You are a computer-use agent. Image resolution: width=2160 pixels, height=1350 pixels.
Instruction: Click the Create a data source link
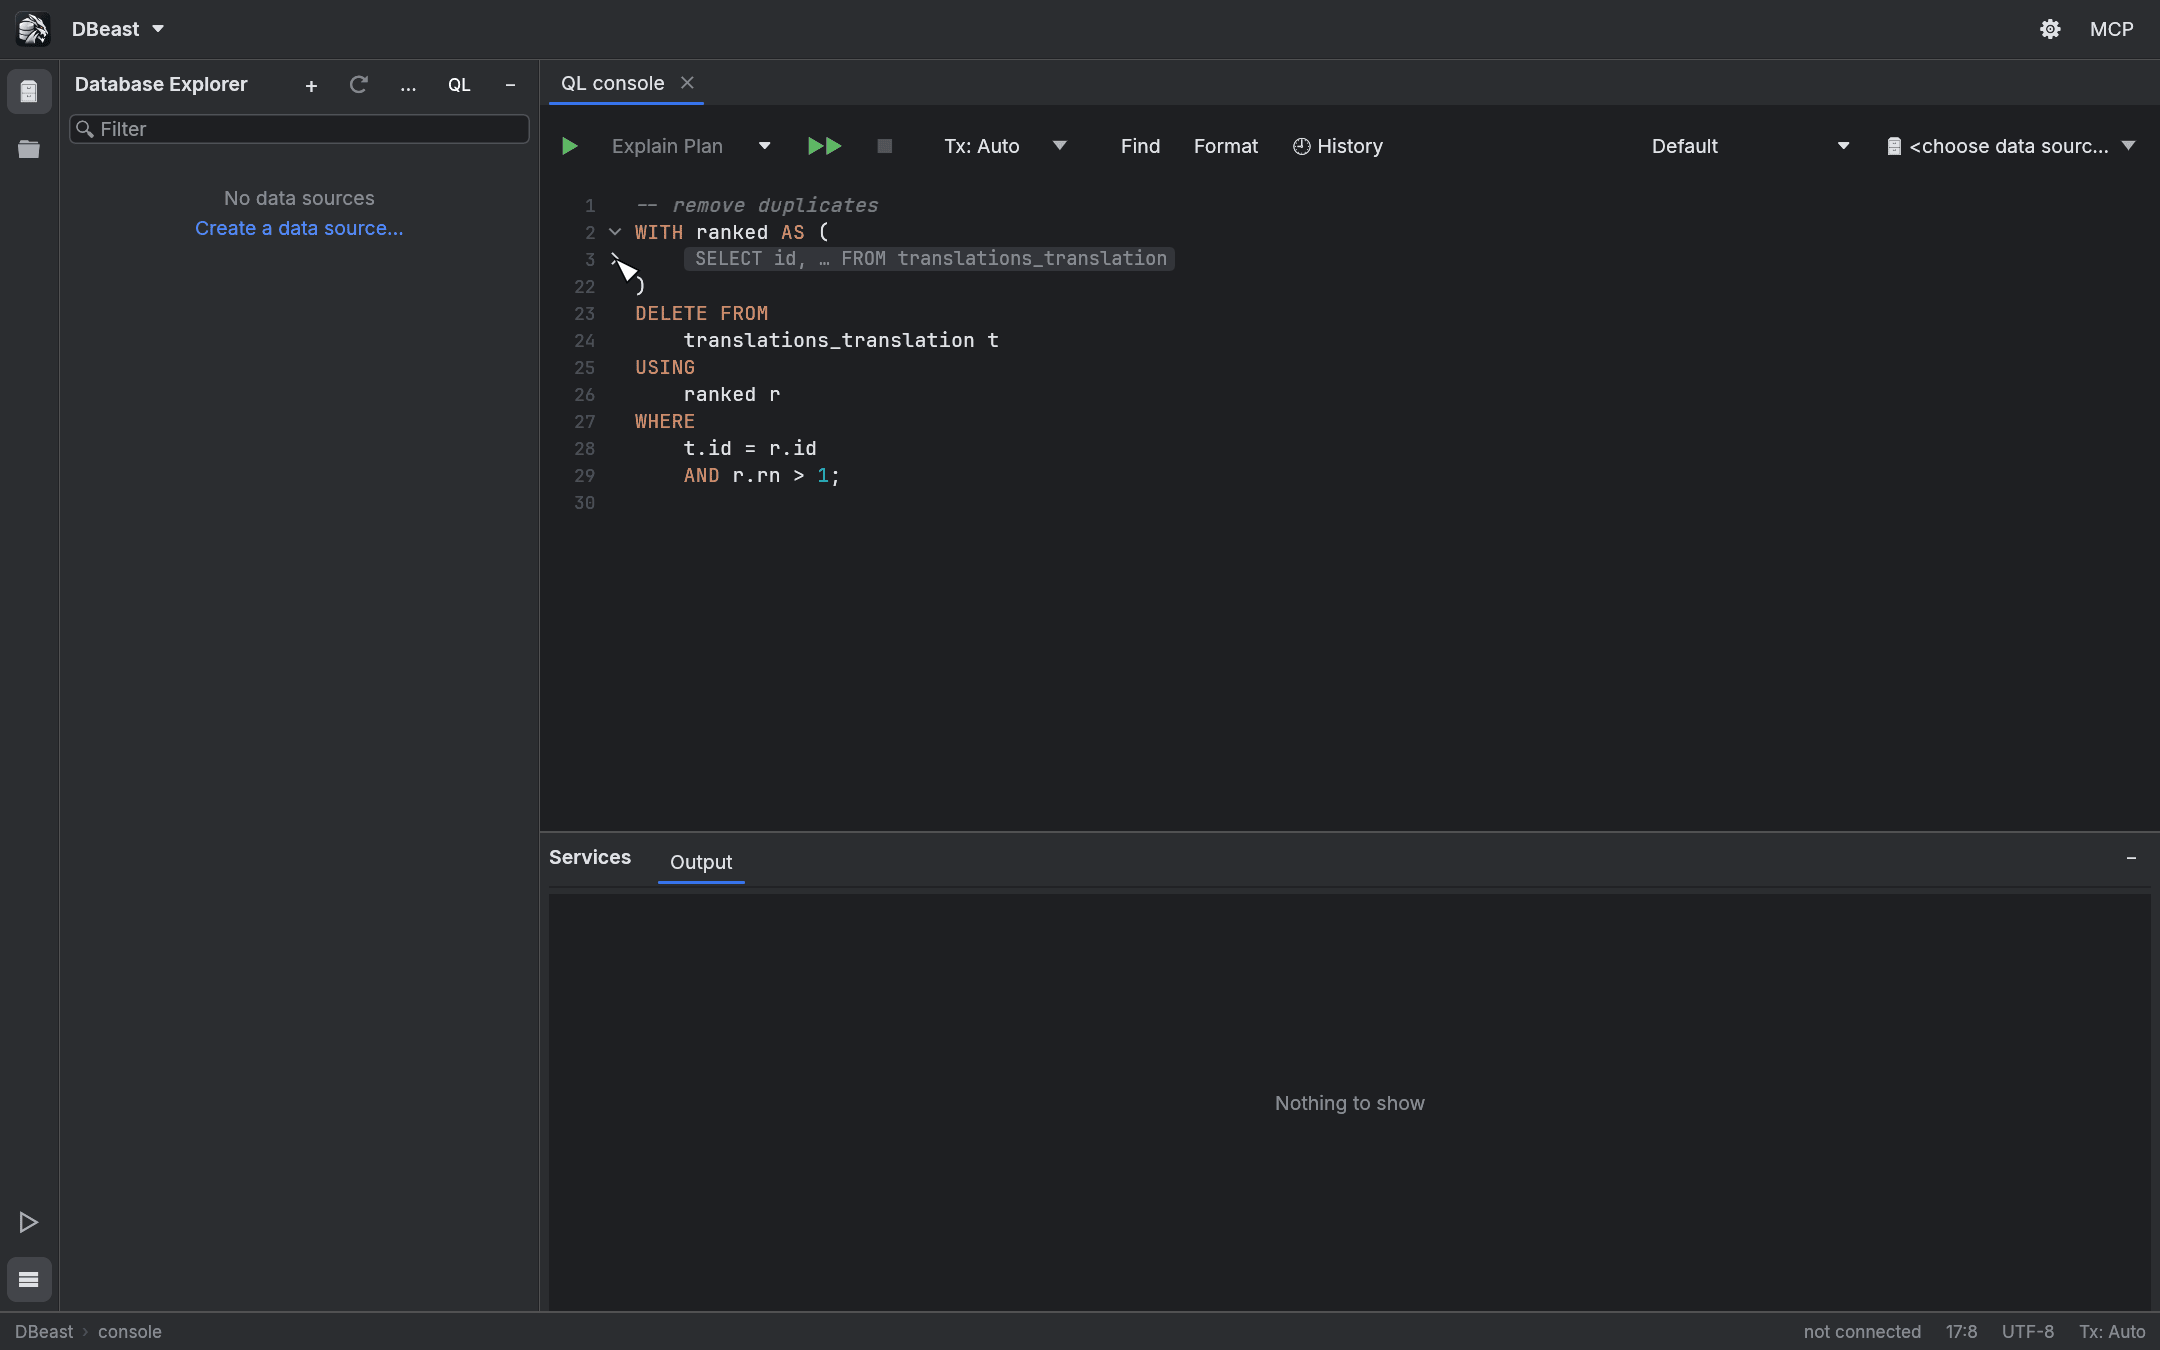click(x=299, y=228)
